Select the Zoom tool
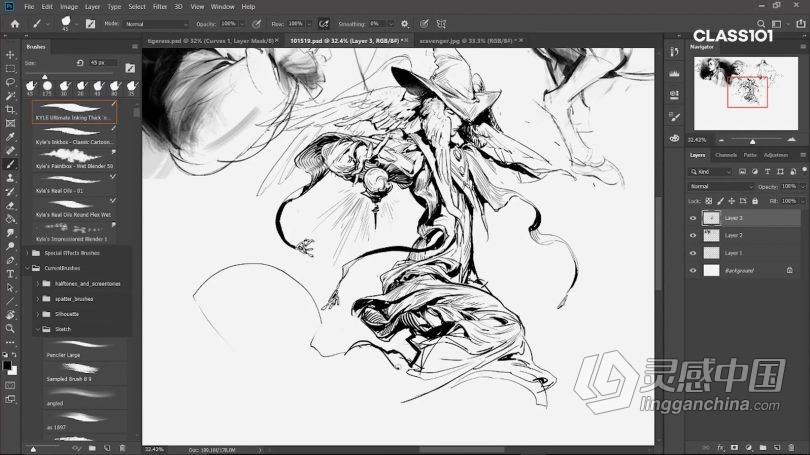This screenshot has height=455, width=810. (10, 328)
